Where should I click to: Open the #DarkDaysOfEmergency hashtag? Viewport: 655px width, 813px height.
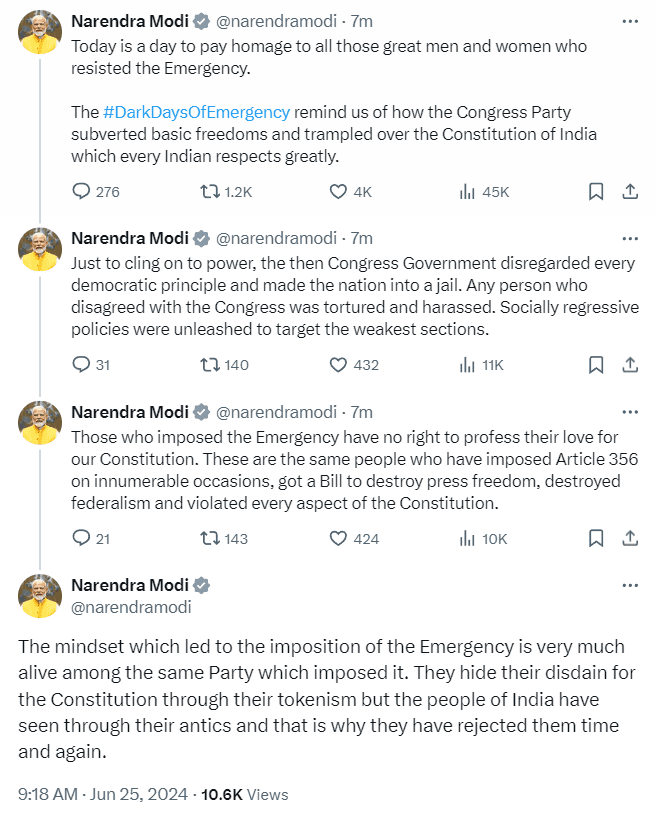point(196,111)
